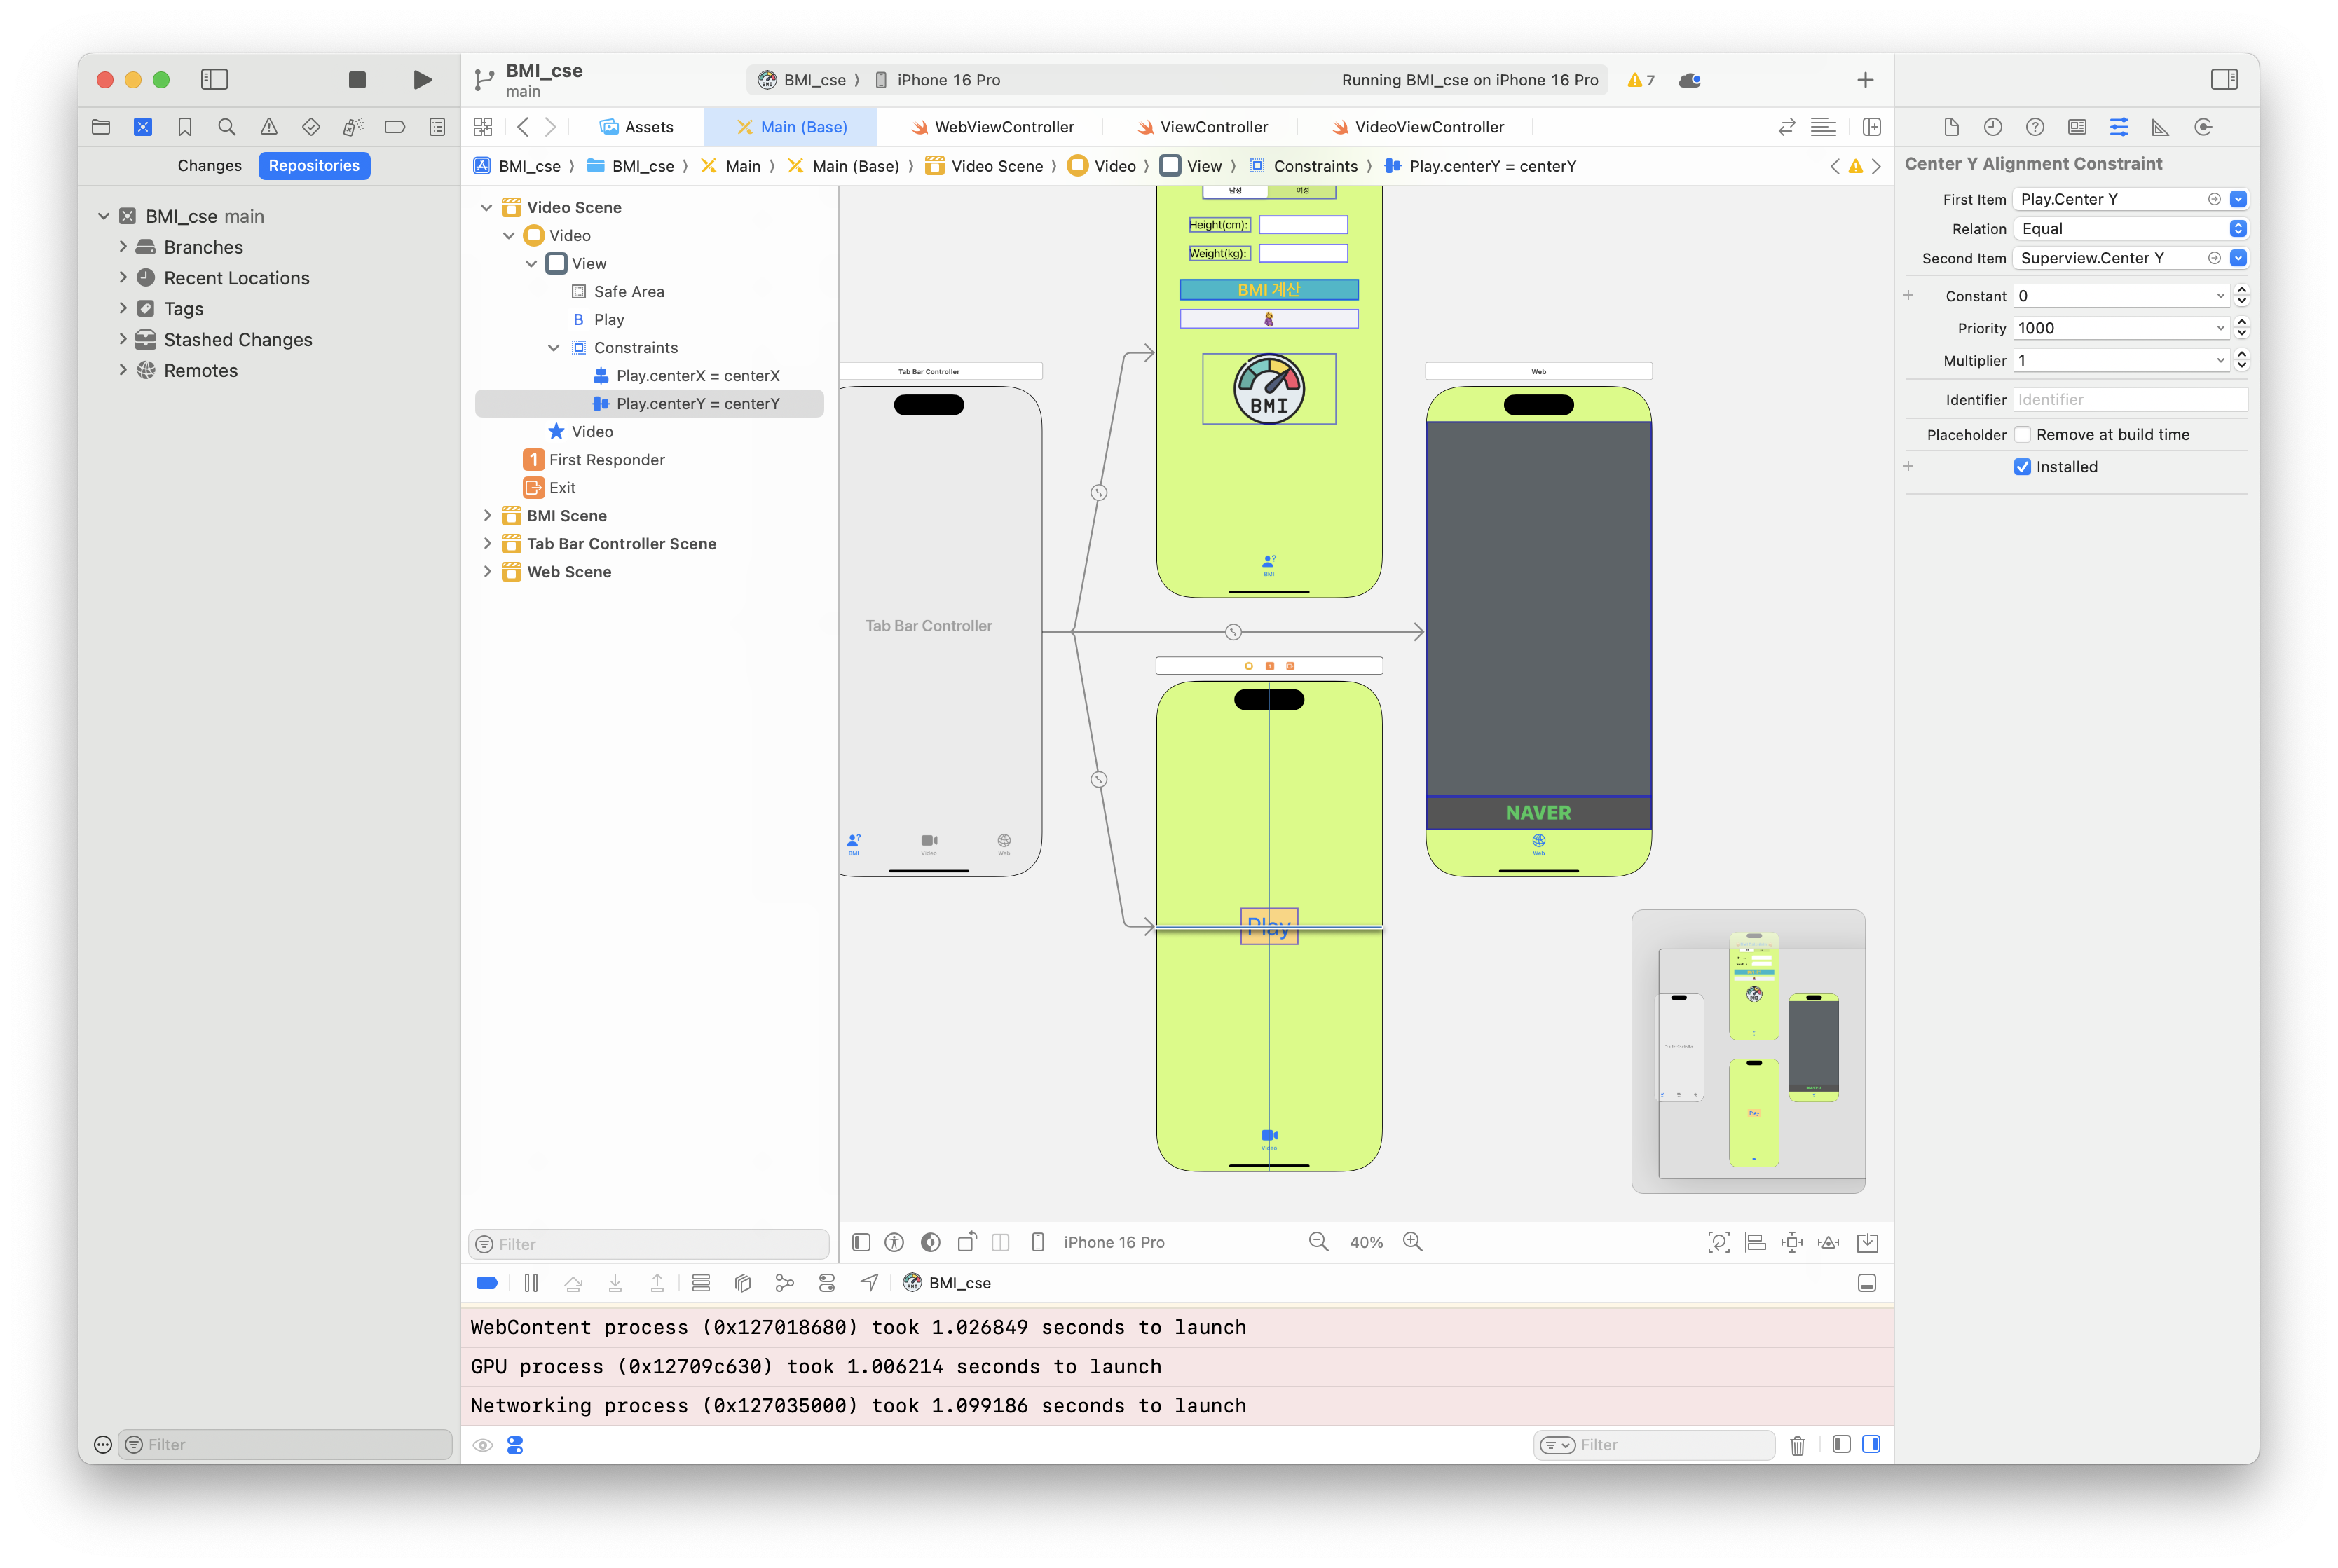Select the Changes tab

(x=209, y=166)
